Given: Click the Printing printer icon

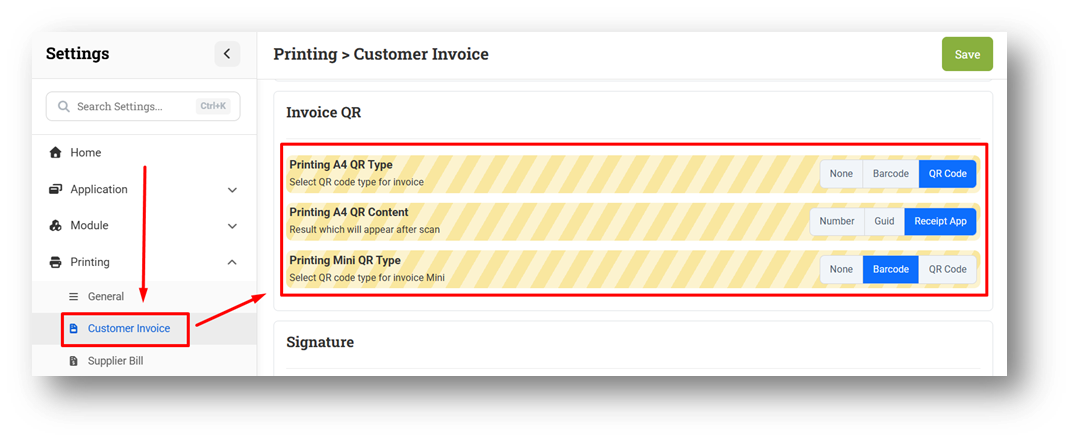Looking at the screenshot, I should point(56,262).
